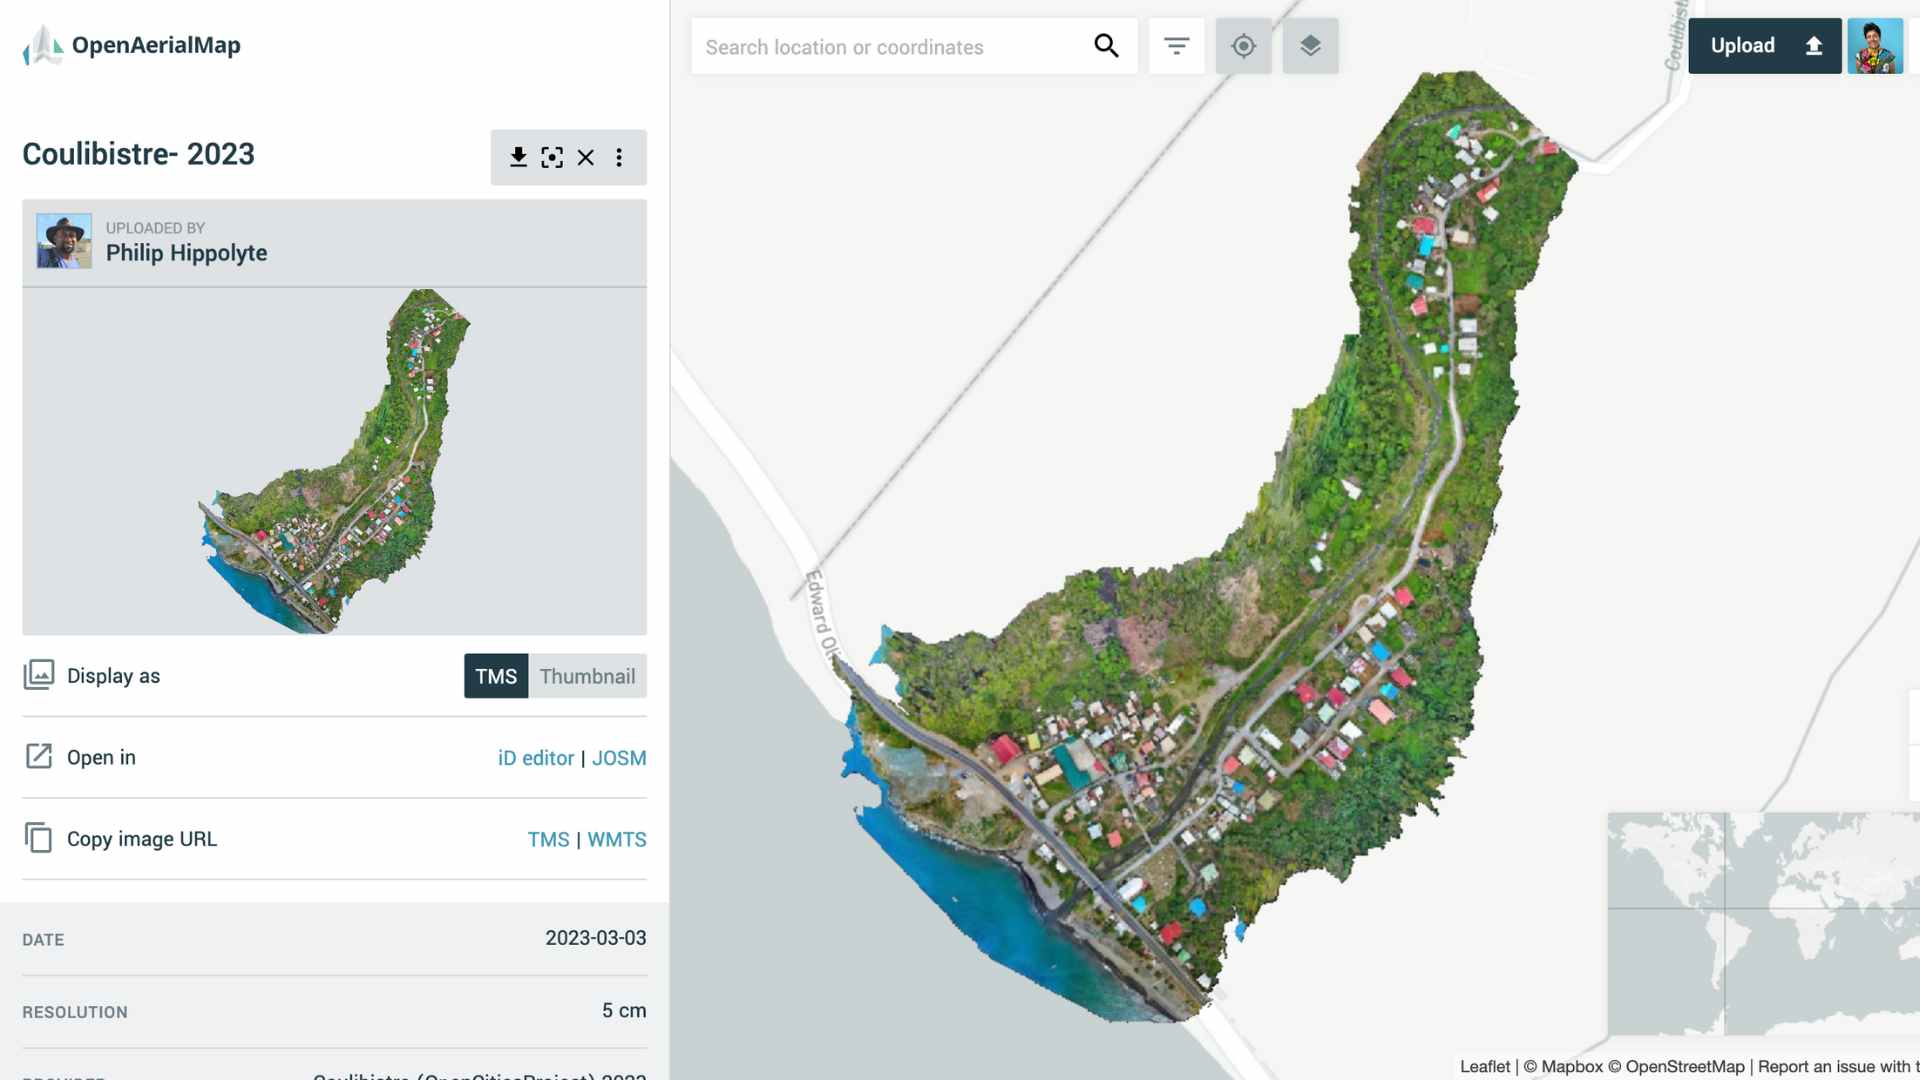Switch display to TMS mode

pos(496,675)
